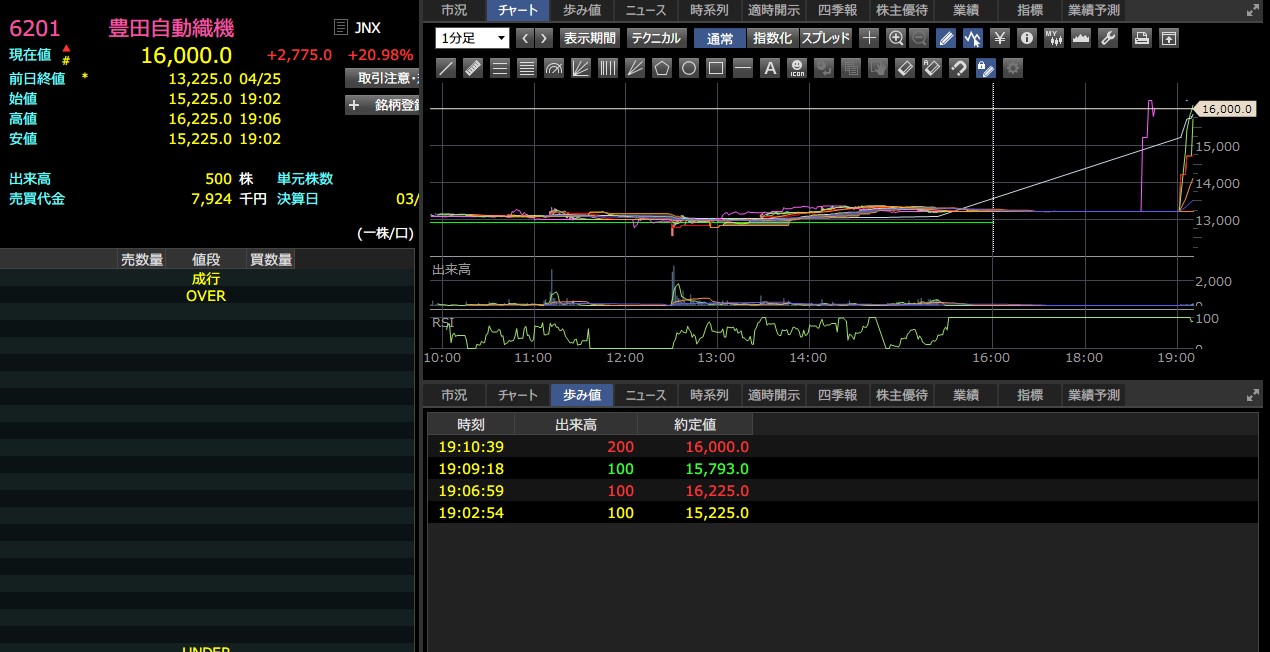1270x652 pixels.
Task: Select the rectangle shape tool
Action: 716,68
